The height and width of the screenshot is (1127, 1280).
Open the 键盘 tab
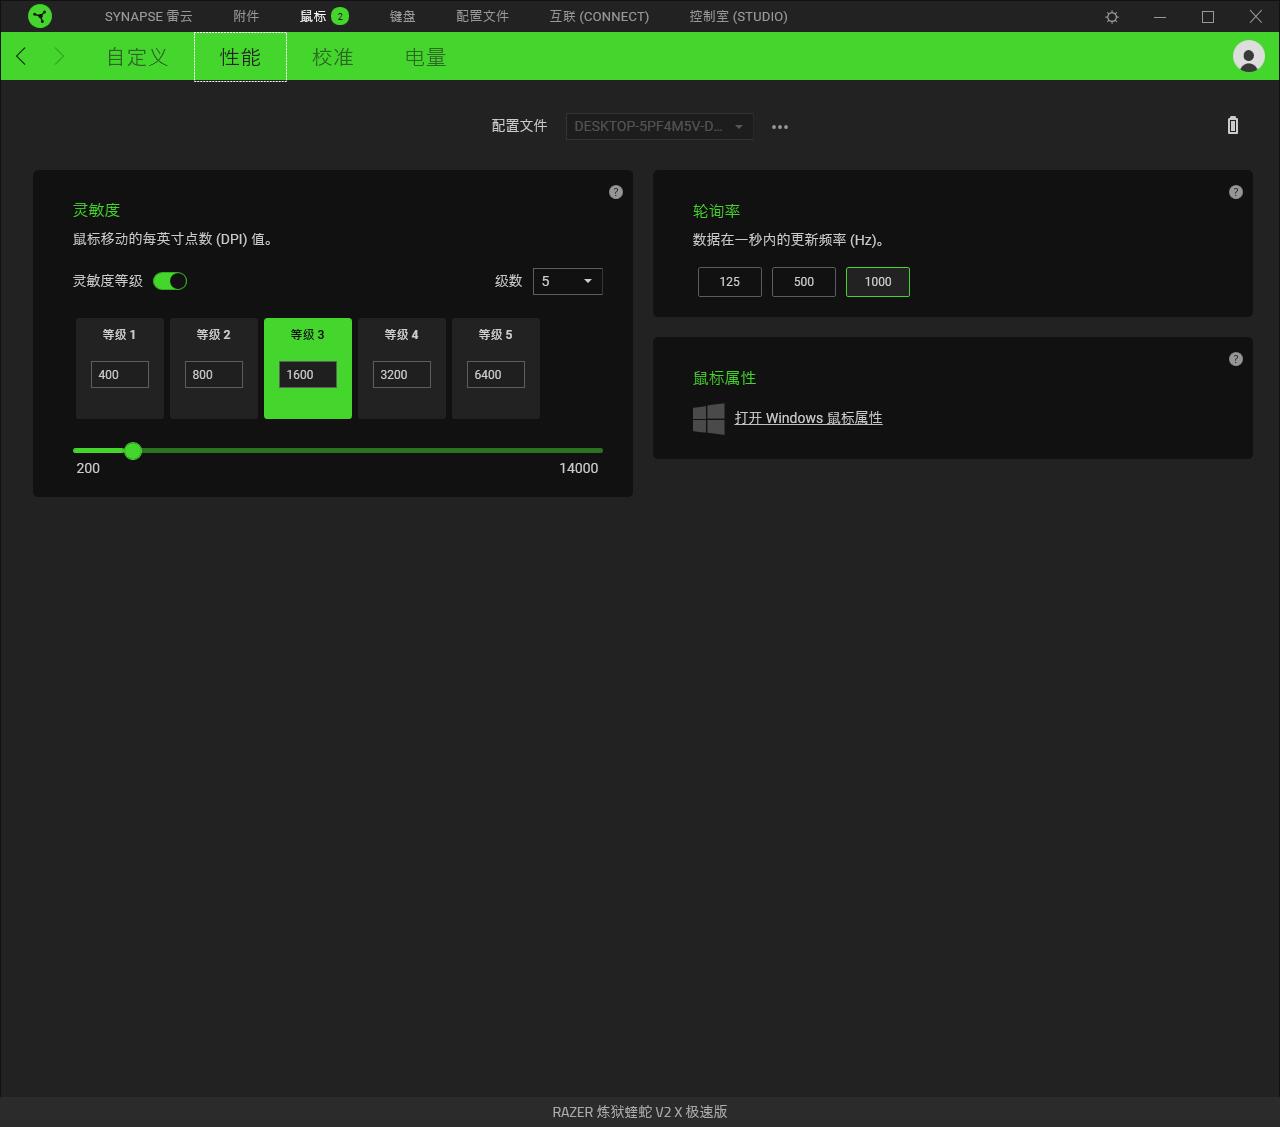[x=403, y=17]
